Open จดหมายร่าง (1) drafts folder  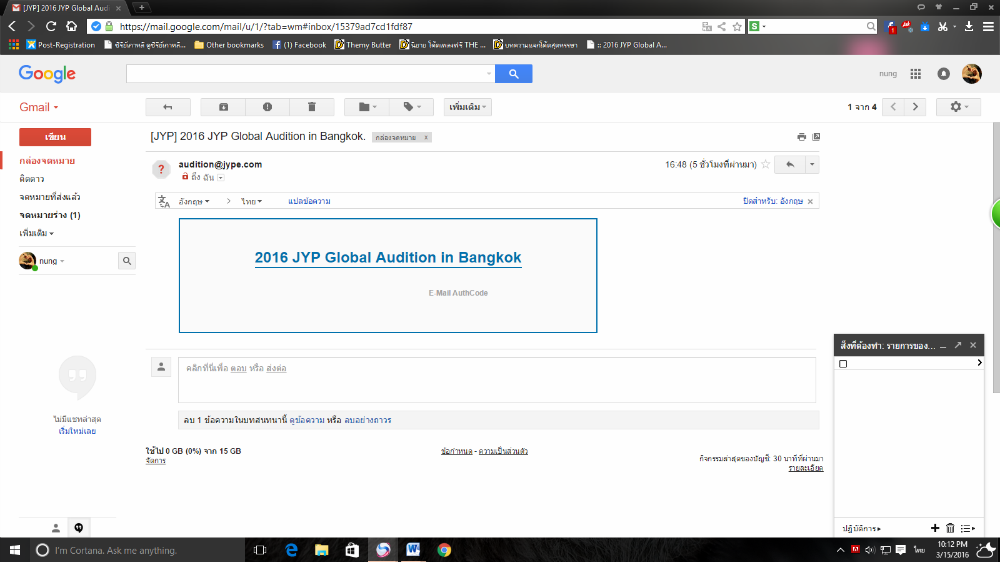50,215
